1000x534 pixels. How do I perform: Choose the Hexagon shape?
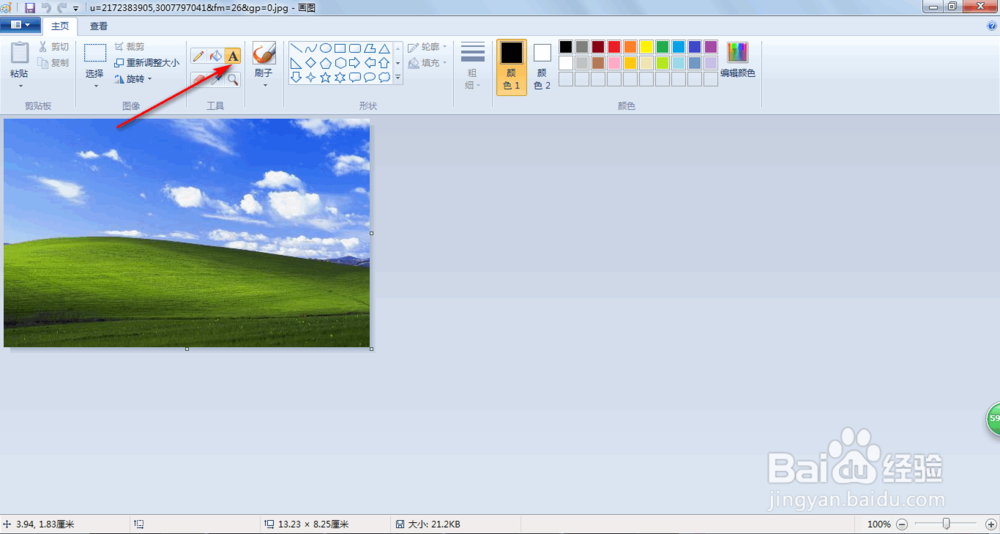click(340, 63)
